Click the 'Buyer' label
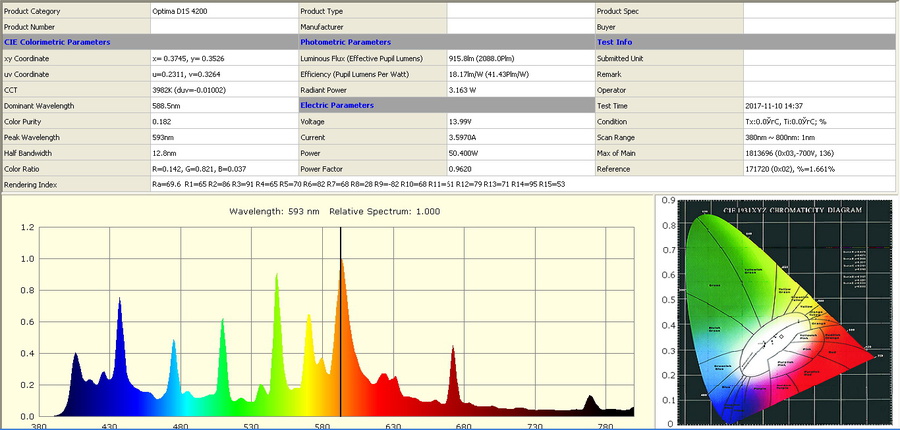The image size is (900, 430). [606, 27]
